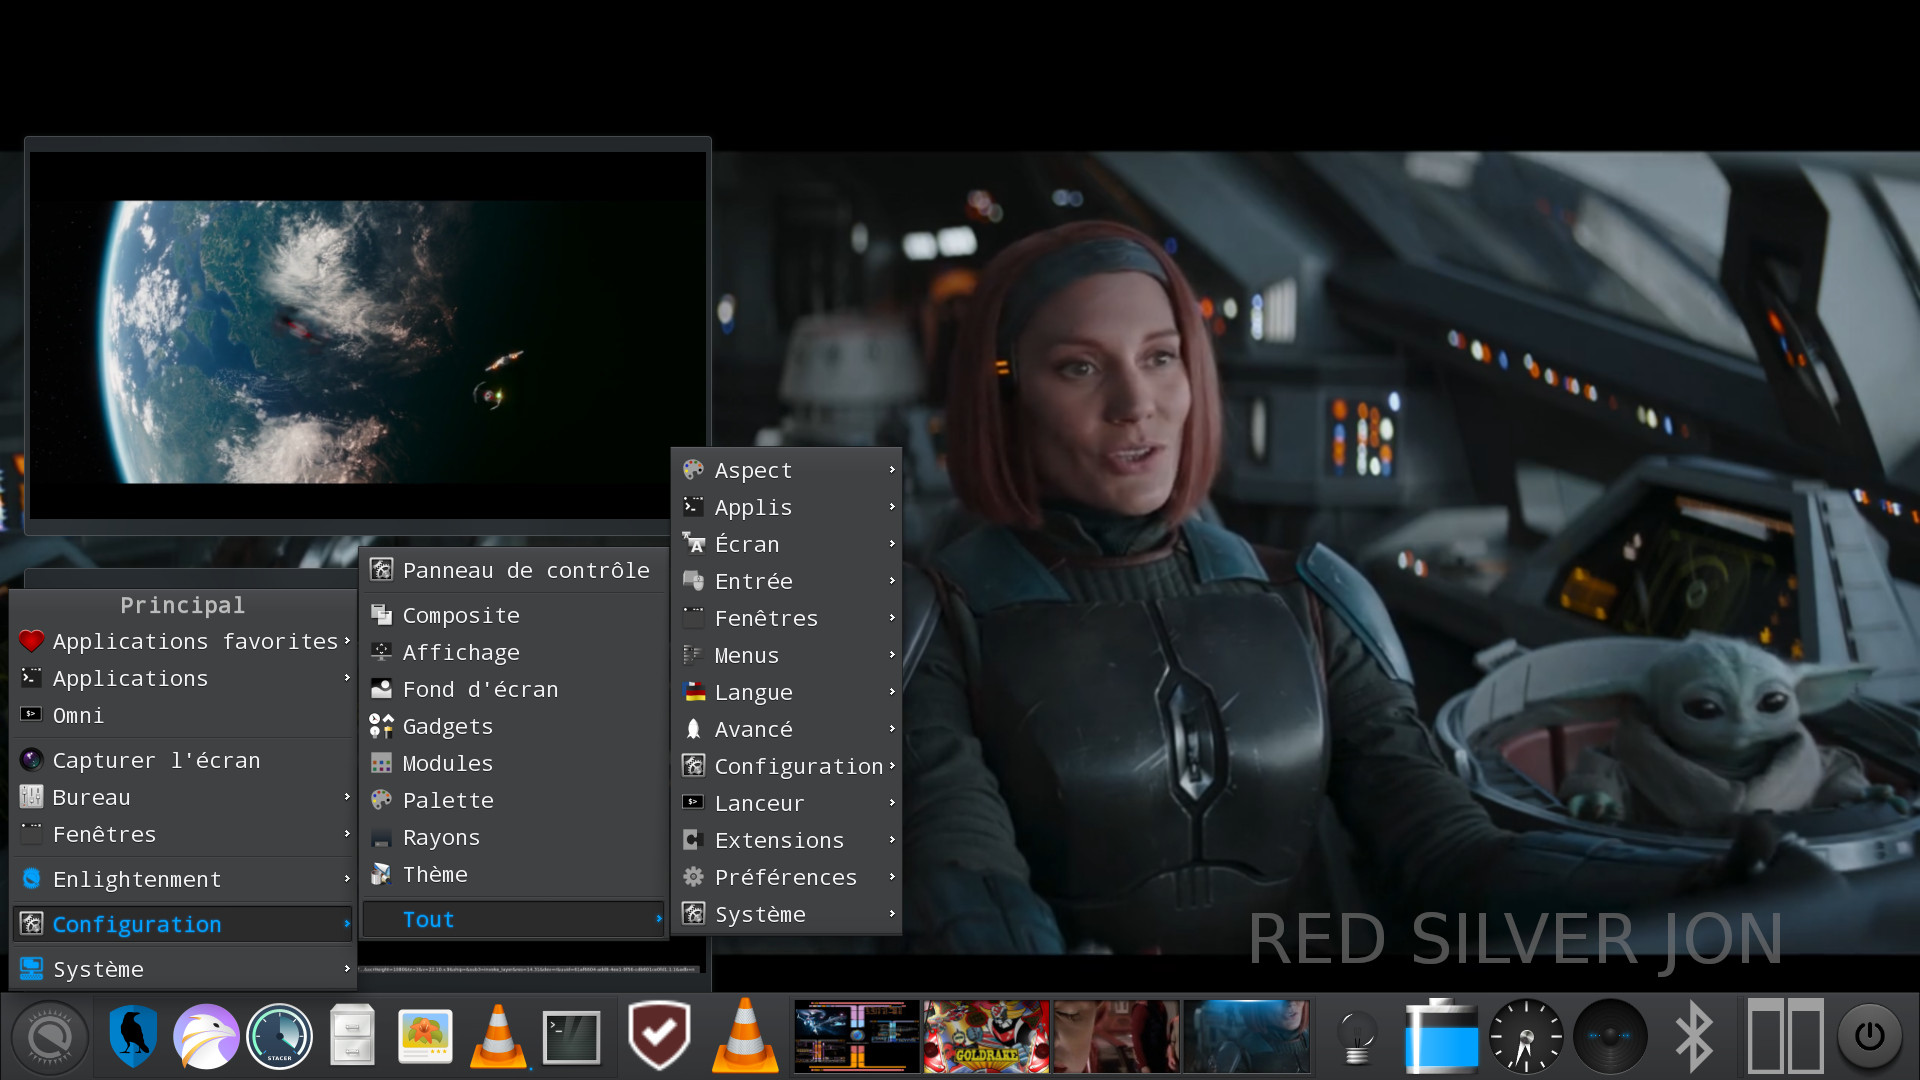Open Modules settings
Screen dimensions: 1920x1080
(514, 763)
